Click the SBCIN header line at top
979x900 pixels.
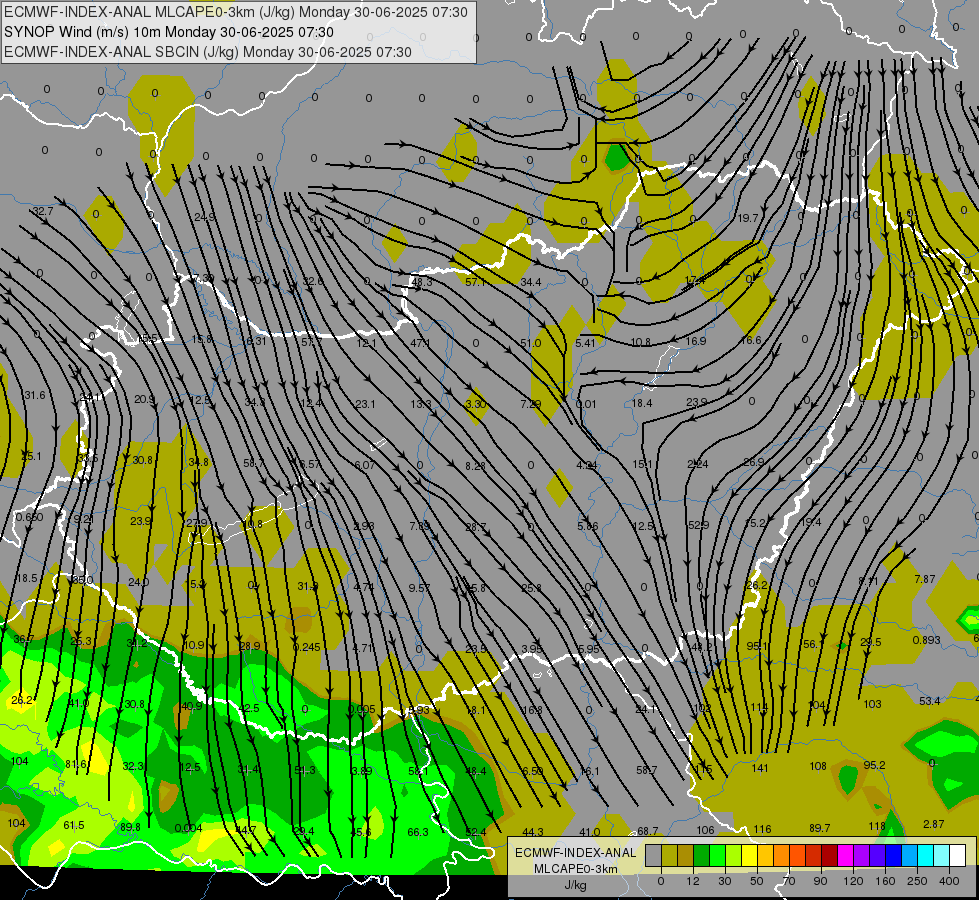point(208,52)
